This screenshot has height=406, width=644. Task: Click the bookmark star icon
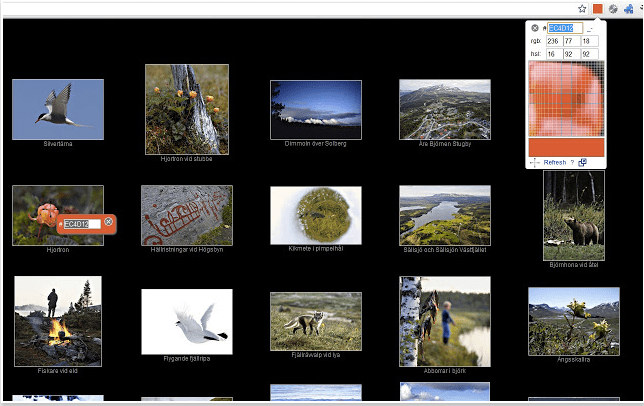[x=582, y=9]
